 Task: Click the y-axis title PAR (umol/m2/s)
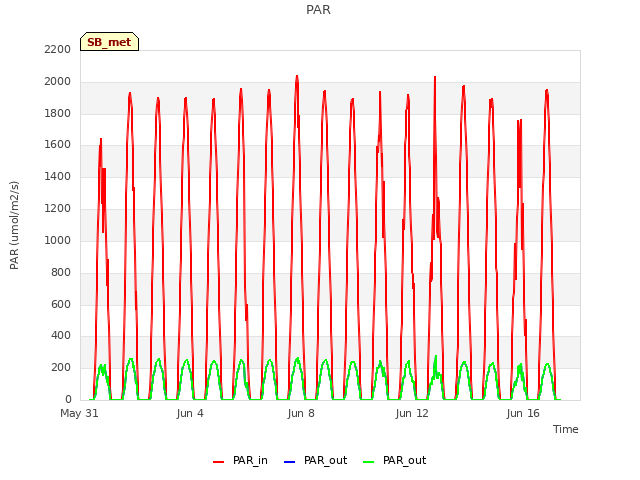point(14,225)
